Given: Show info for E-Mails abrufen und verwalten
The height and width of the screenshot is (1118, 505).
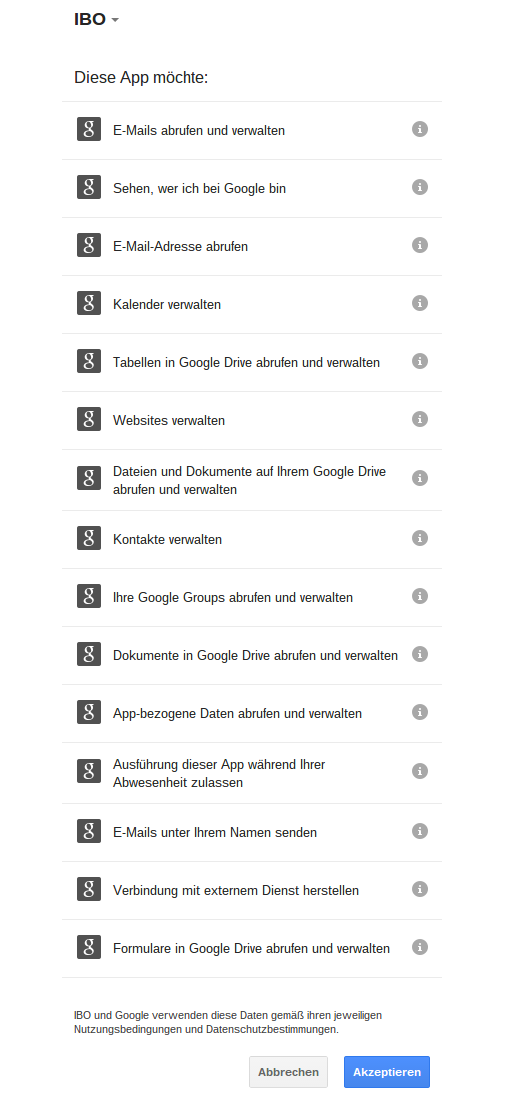Looking at the screenshot, I should pyautogui.click(x=420, y=129).
